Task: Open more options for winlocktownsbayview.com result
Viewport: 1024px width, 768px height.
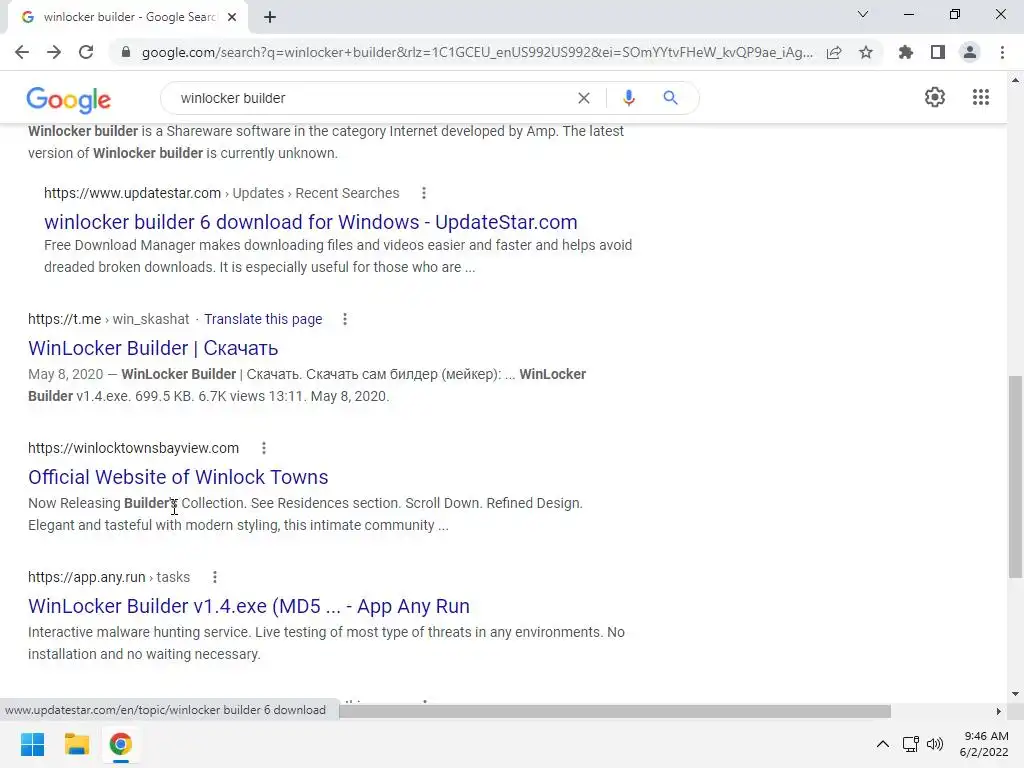Action: coord(264,448)
